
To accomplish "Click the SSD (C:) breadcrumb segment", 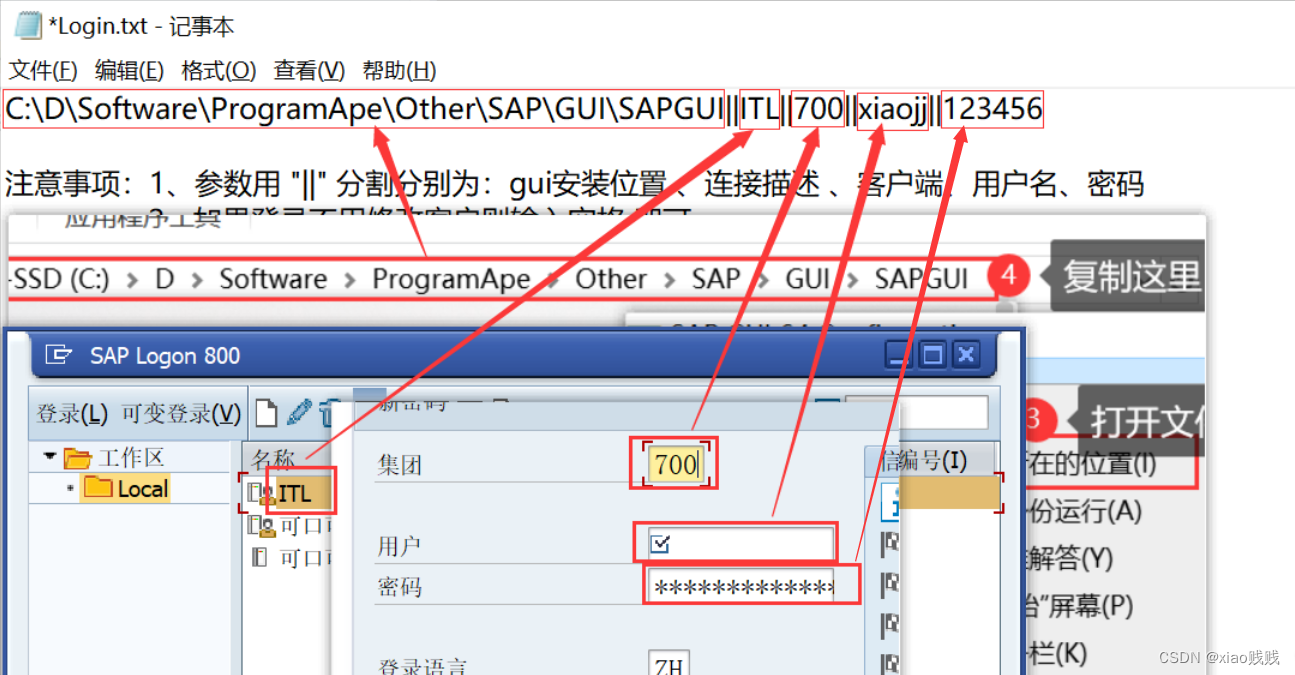I will pyautogui.click(x=61, y=278).
